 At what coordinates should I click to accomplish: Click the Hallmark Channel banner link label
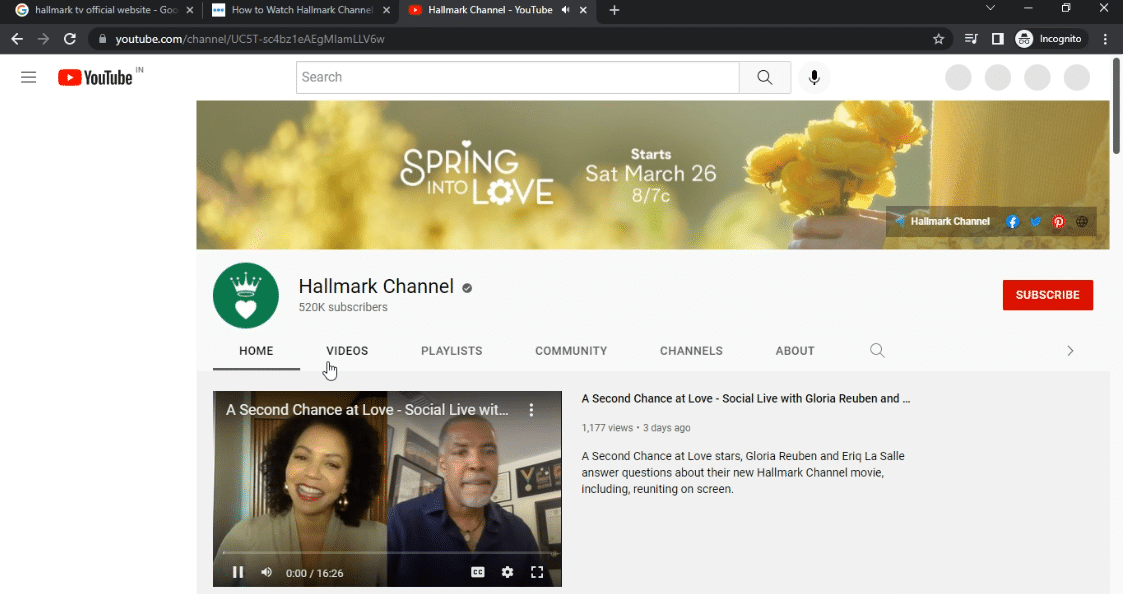(950, 221)
